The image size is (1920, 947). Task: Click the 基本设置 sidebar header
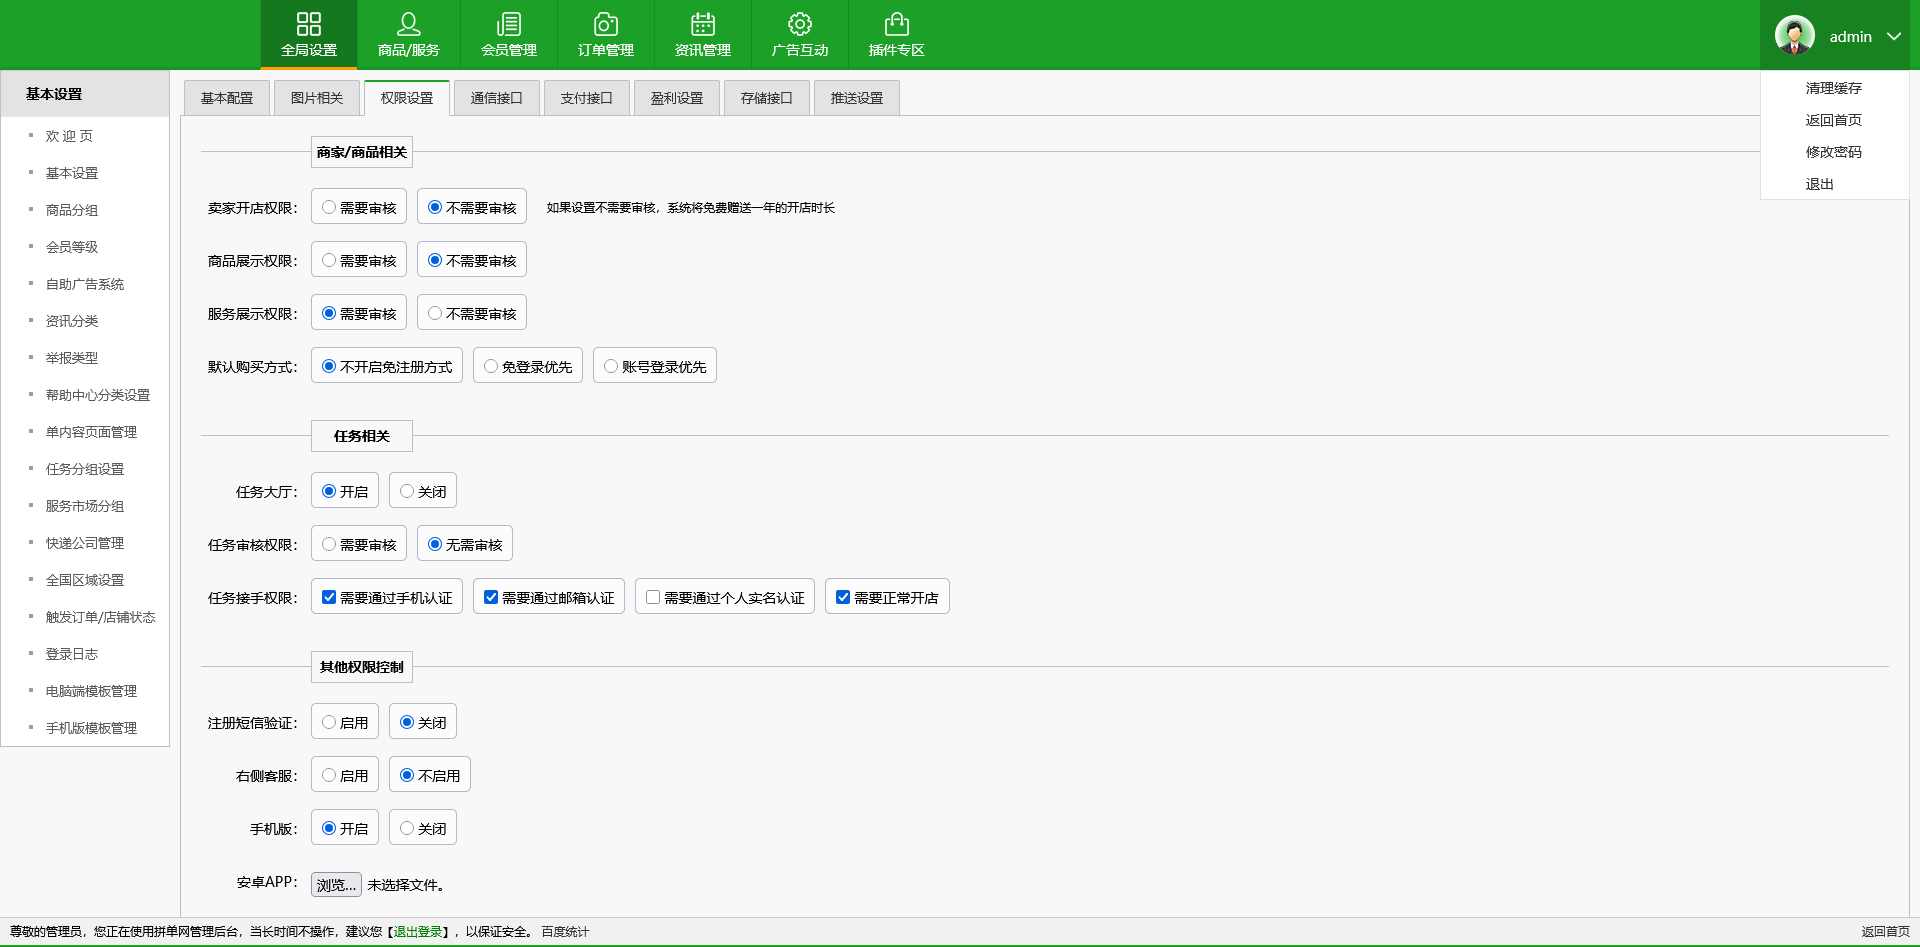pyautogui.click(x=85, y=94)
